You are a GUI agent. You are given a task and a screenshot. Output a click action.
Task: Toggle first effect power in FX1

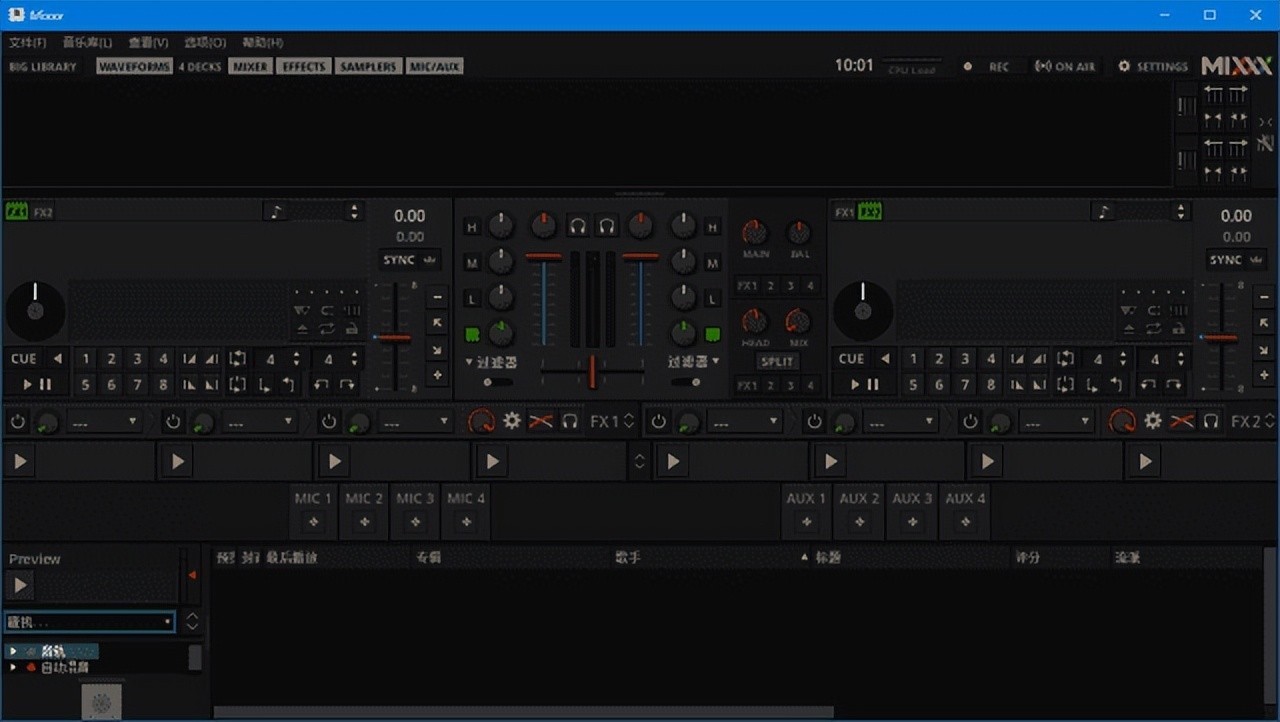[18, 422]
